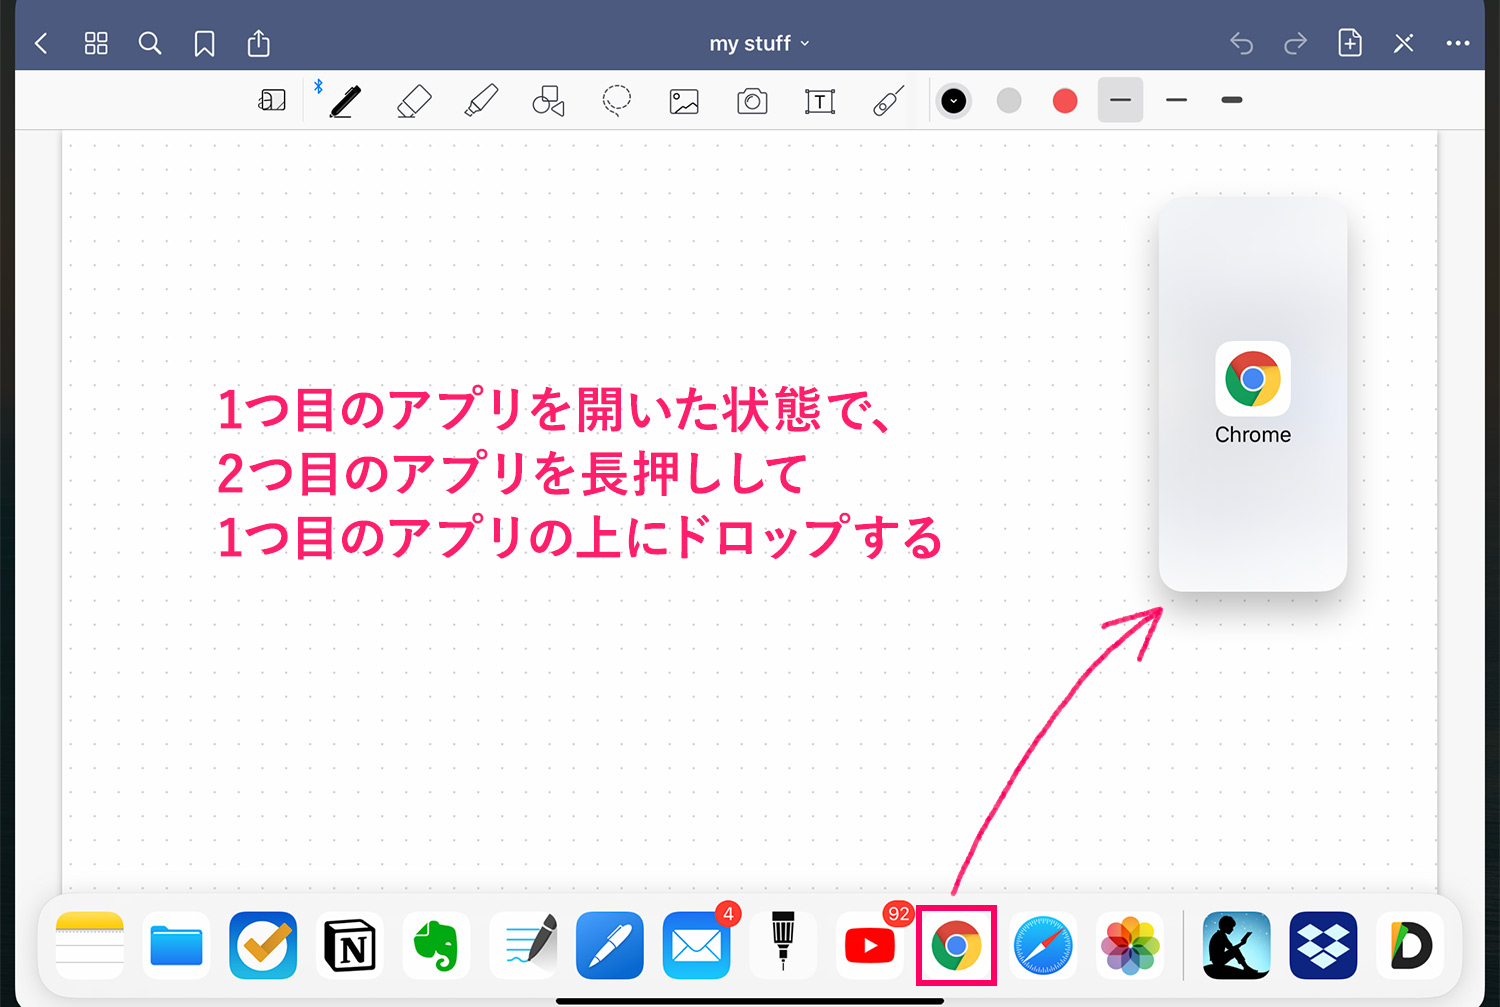Viewport: 1500px width, 1007px height.
Task: Select the Text box tool
Action: pos(820,101)
